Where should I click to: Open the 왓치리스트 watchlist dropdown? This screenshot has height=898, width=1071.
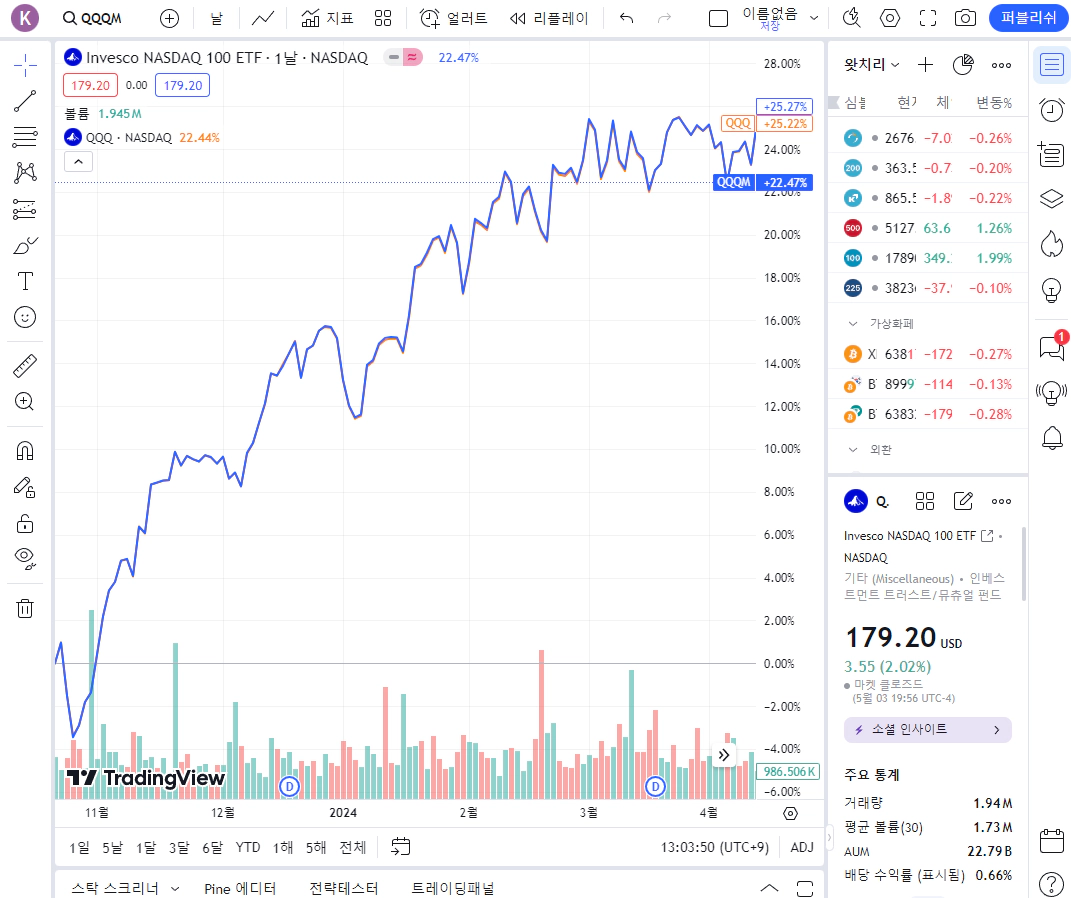pyautogui.click(x=872, y=65)
